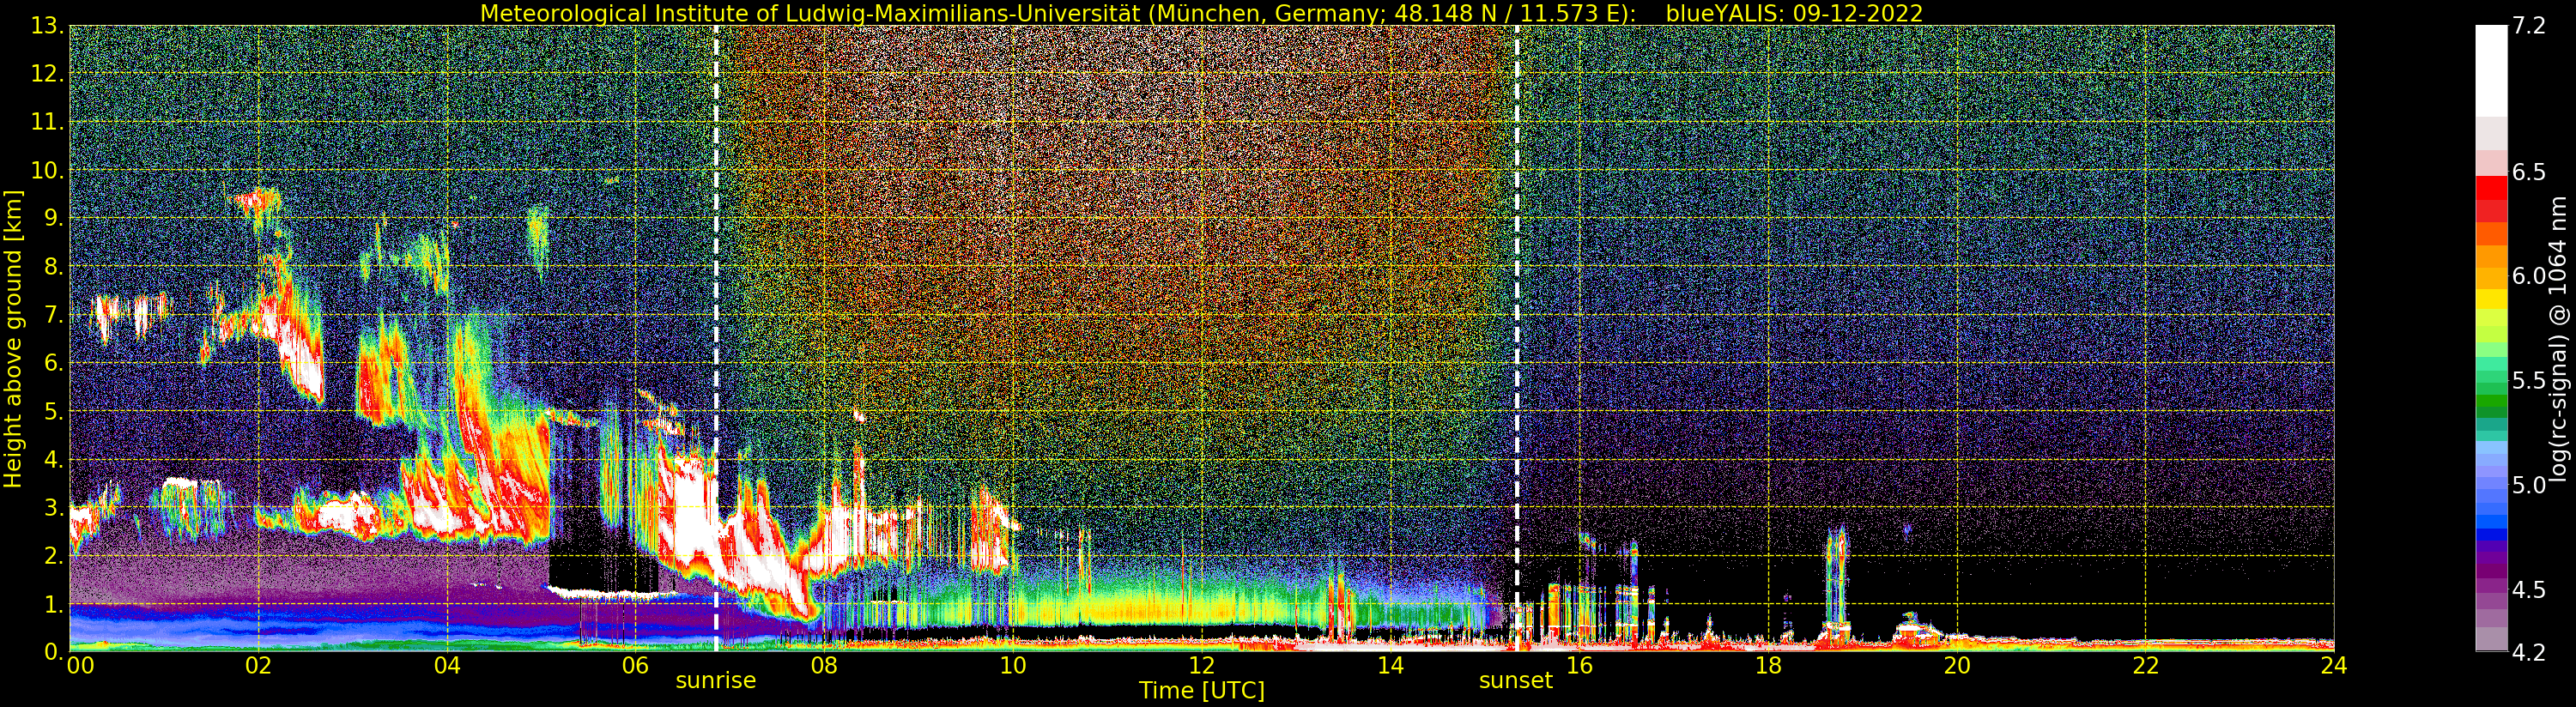This screenshot has height=707, width=2576.
Task: Click the 8. tick on the height axis
Action: [x=53, y=266]
